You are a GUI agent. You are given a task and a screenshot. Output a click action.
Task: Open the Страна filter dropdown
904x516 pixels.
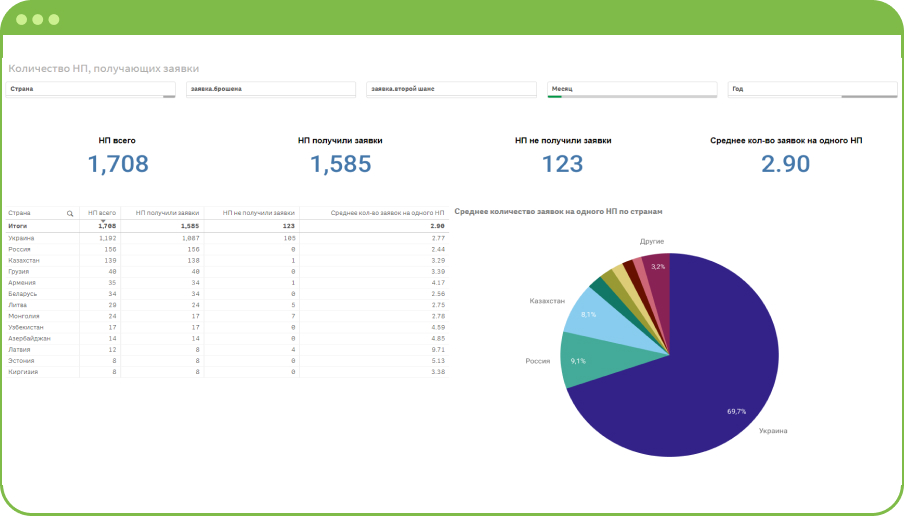(x=91, y=89)
